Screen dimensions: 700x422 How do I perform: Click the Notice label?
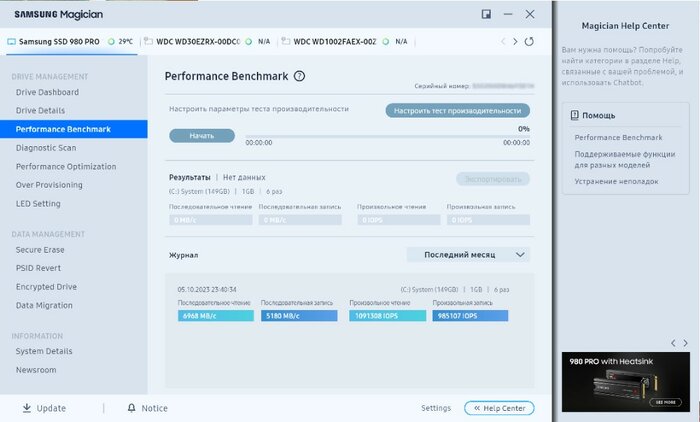click(x=154, y=408)
